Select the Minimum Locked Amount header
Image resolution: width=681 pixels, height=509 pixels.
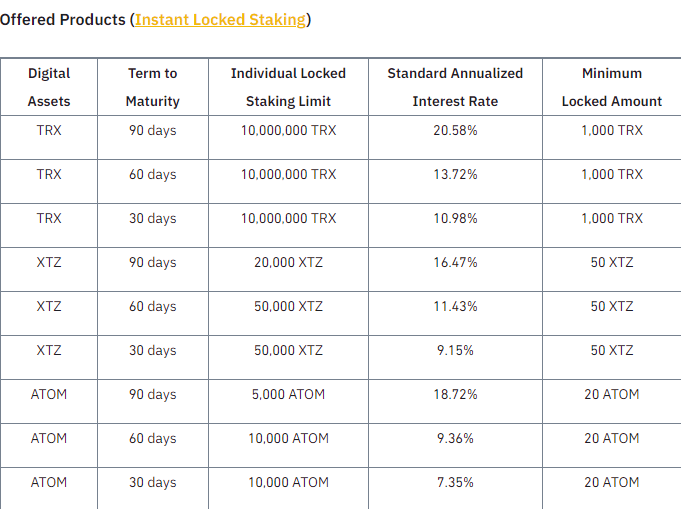(612, 87)
